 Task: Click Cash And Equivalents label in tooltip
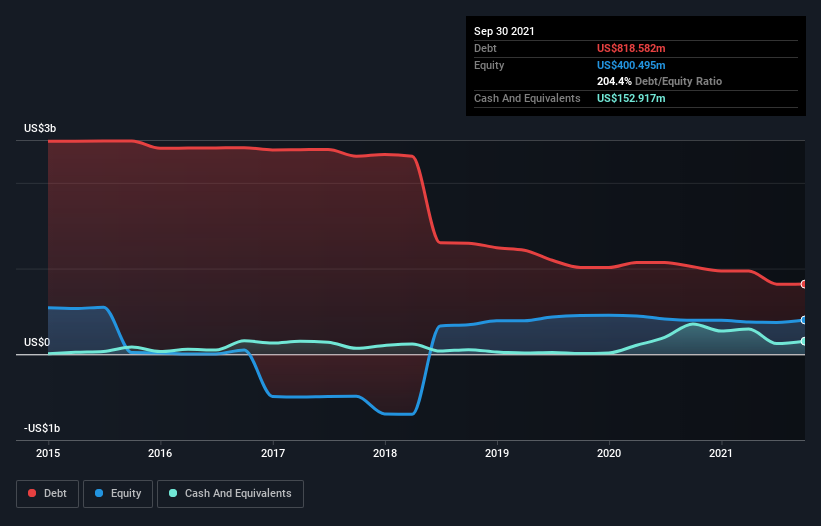(527, 98)
